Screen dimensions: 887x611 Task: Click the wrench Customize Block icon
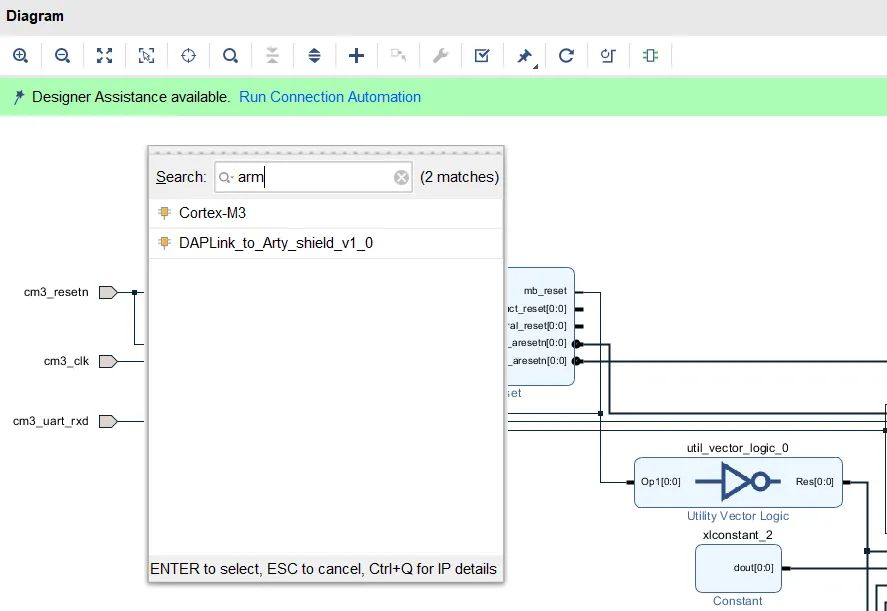pyautogui.click(x=440, y=55)
